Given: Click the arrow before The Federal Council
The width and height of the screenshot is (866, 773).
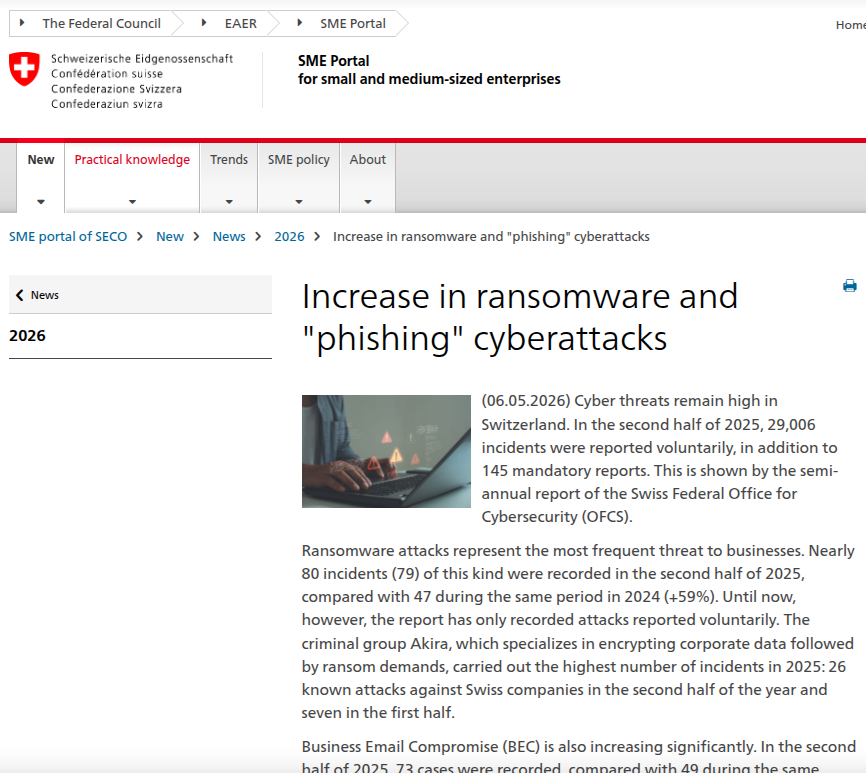Looking at the screenshot, I should coord(22,23).
